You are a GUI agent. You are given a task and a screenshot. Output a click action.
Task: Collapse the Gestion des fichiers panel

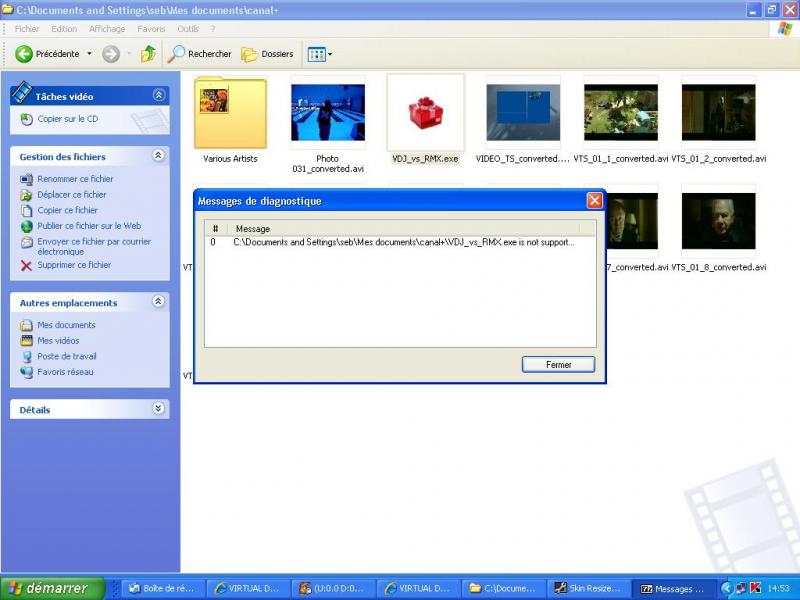158,156
